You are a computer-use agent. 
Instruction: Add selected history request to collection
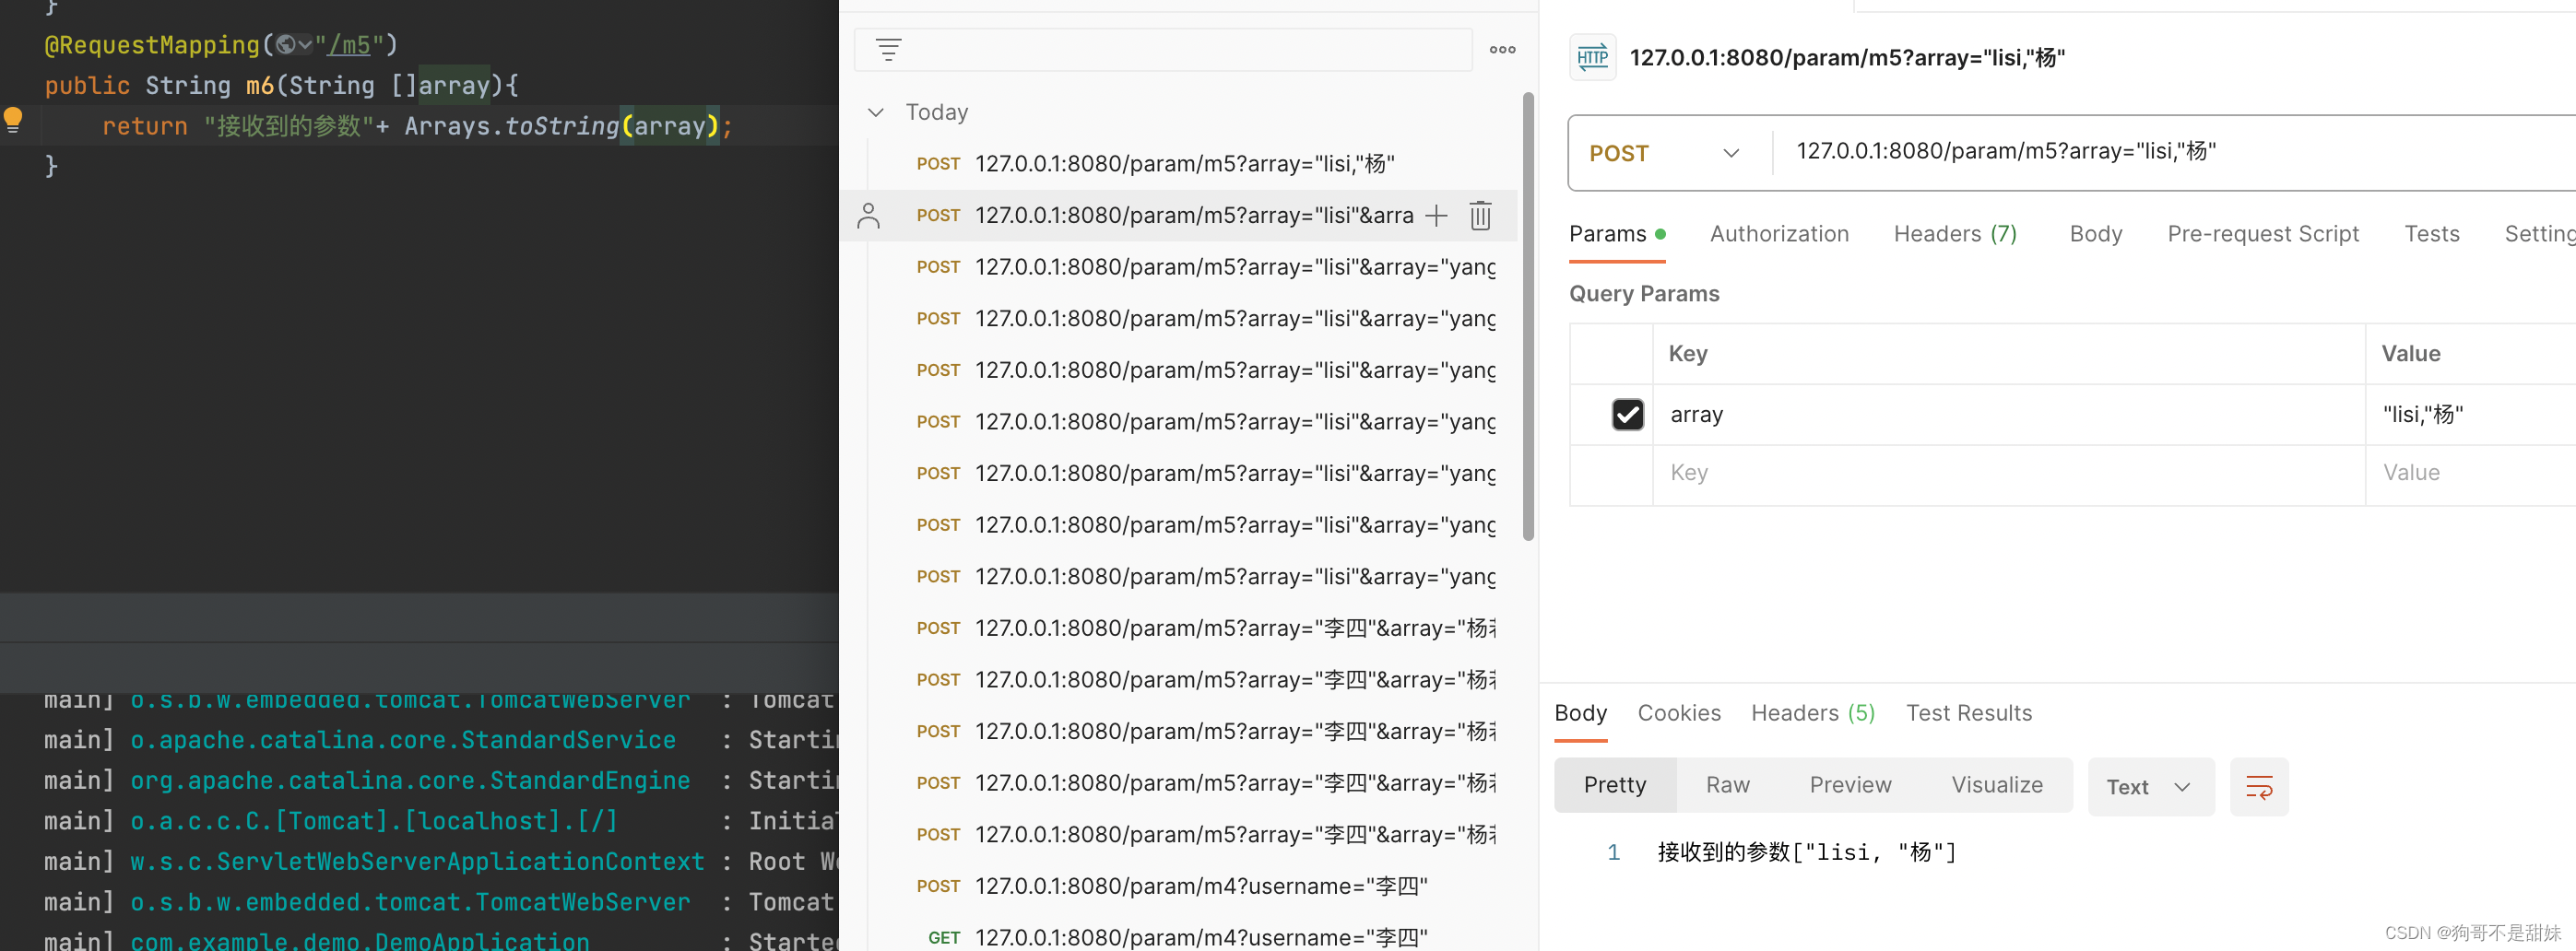pyautogui.click(x=1436, y=215)
